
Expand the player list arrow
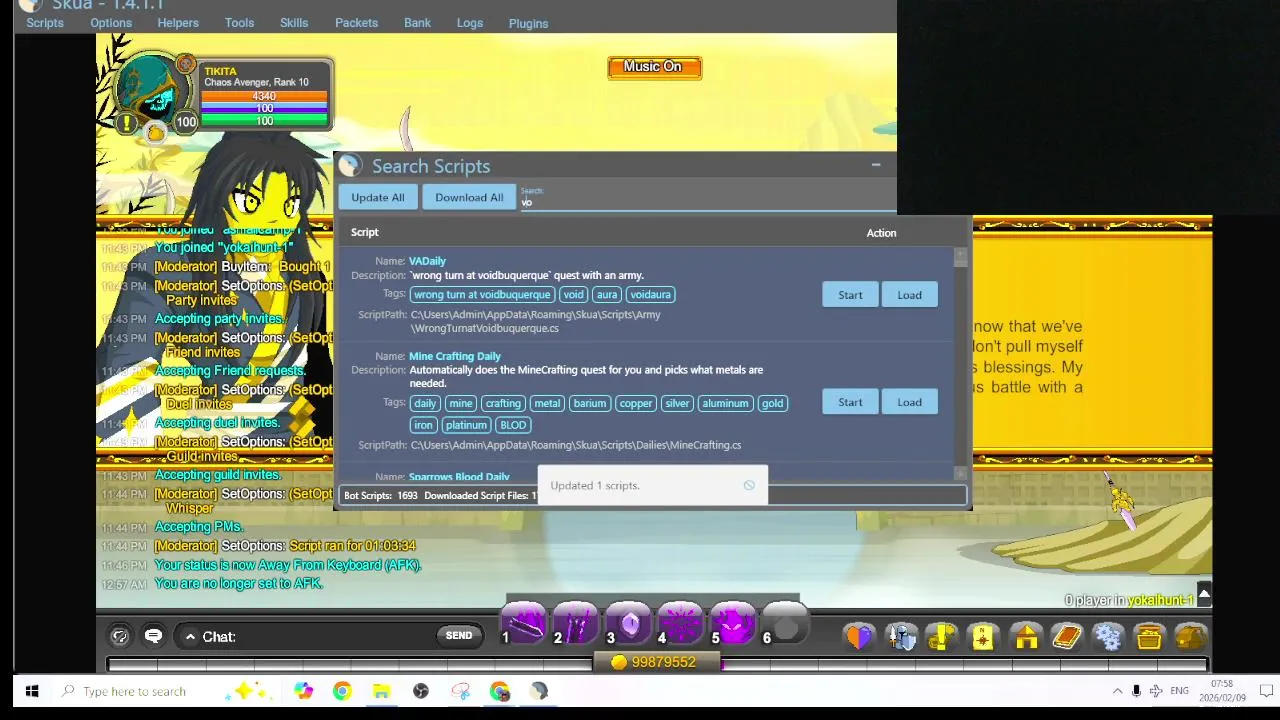click(x=1204, y=596)
